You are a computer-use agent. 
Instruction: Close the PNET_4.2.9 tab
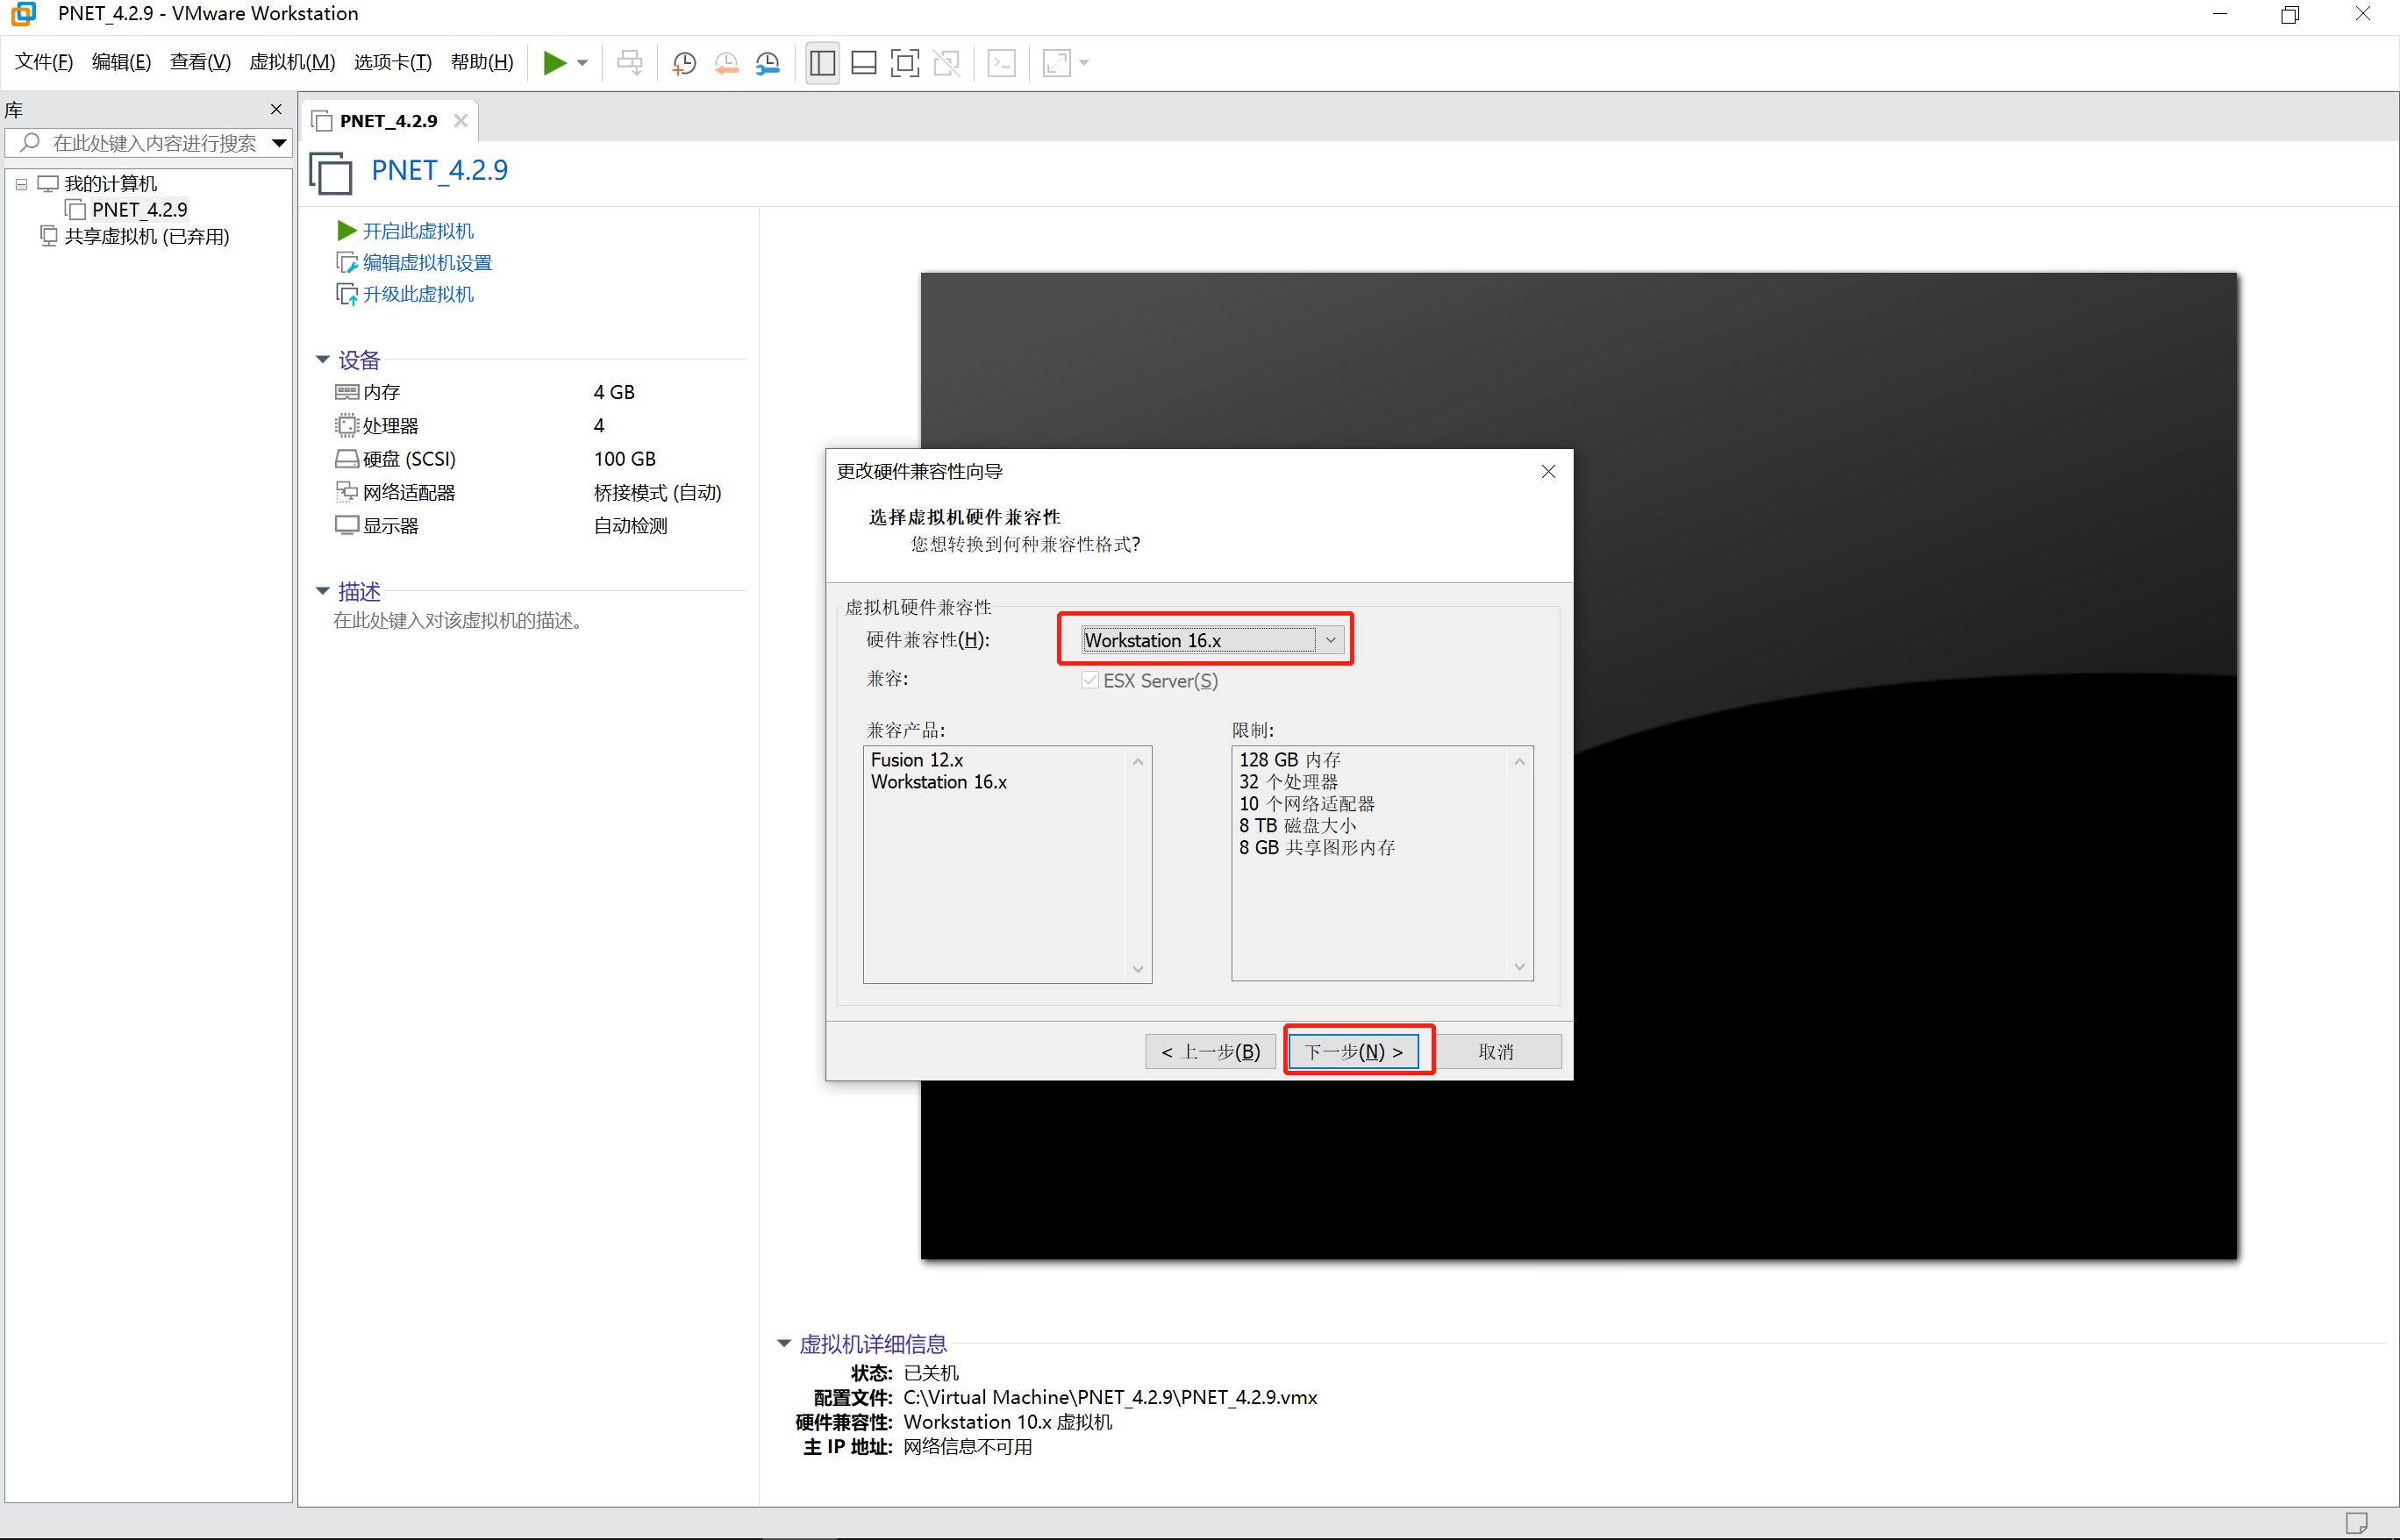461,121
